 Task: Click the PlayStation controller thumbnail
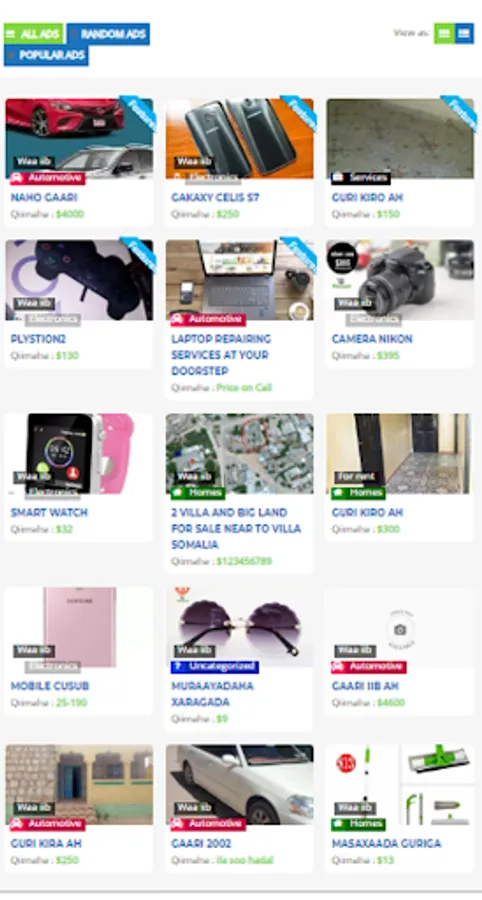point(79,280)
